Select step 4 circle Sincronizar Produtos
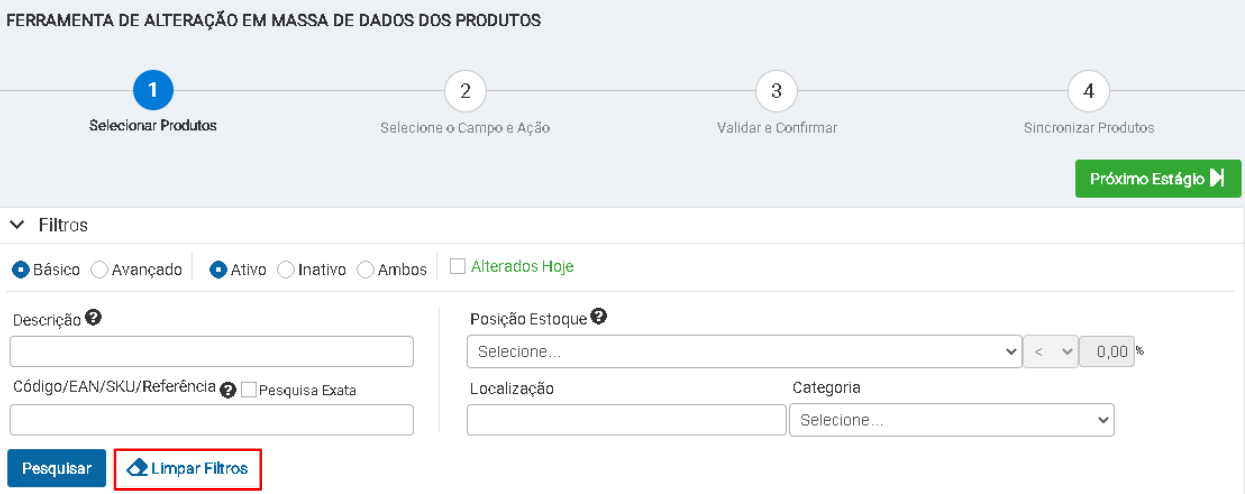1245x494 pixels. [x=1088, y=91]
